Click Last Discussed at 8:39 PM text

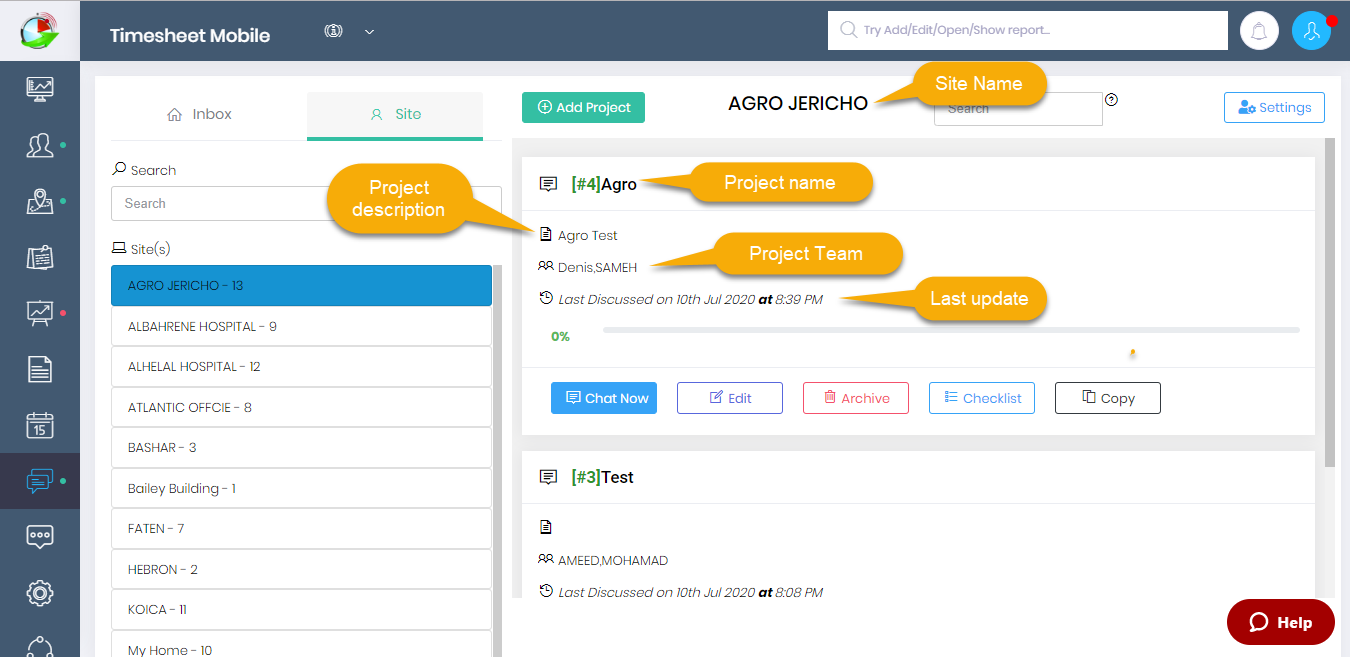(690, 299)
